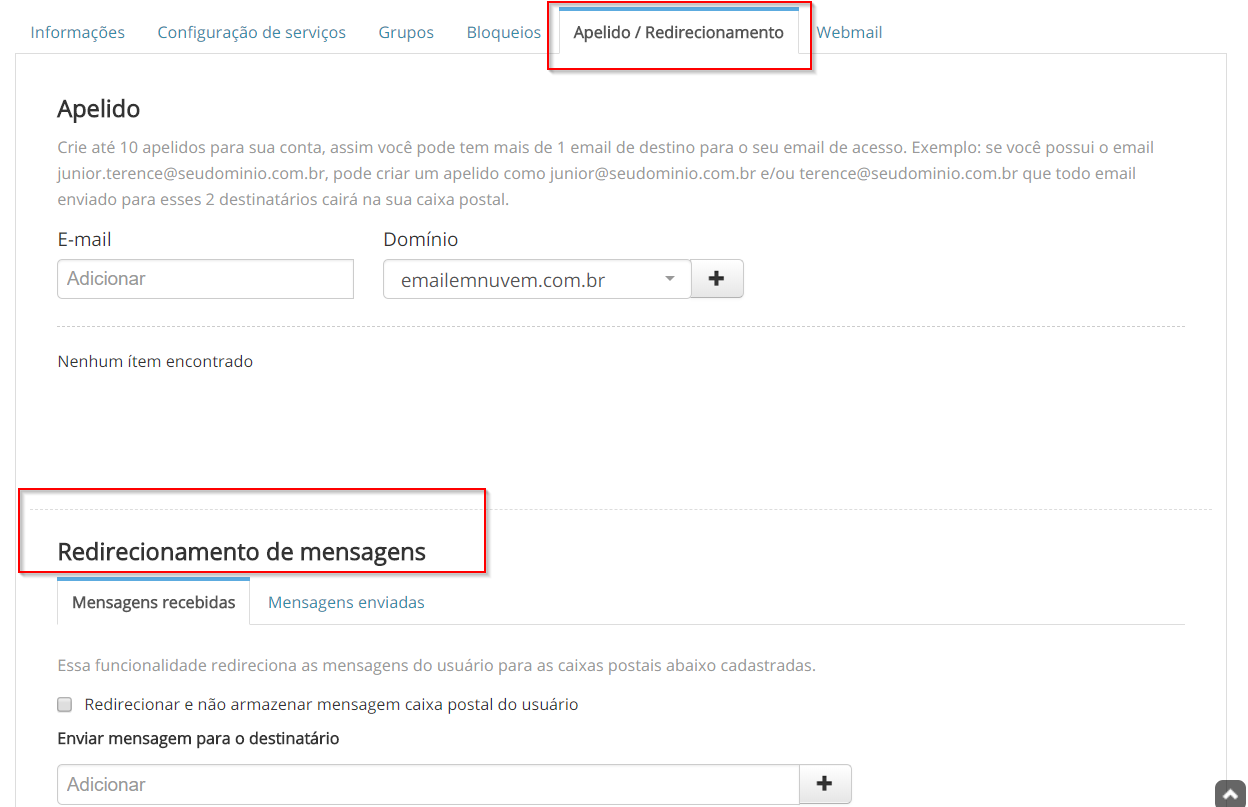Focus the E-mail alias Adicionar field
Viewport: 1248px width, 807px height.
pos(205,279)
